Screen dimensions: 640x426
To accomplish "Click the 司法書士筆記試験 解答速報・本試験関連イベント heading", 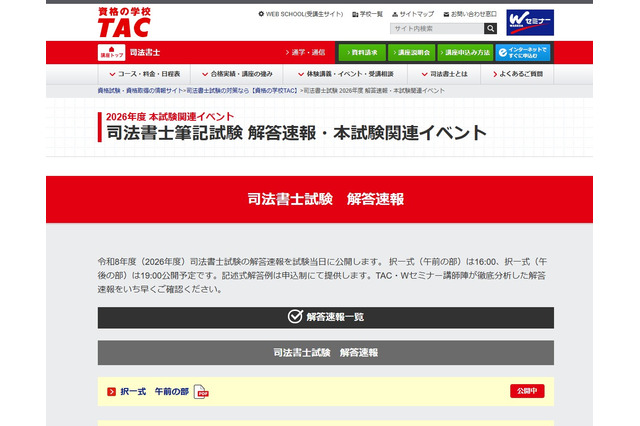I will pyautogui.click(x=296, y=133).
